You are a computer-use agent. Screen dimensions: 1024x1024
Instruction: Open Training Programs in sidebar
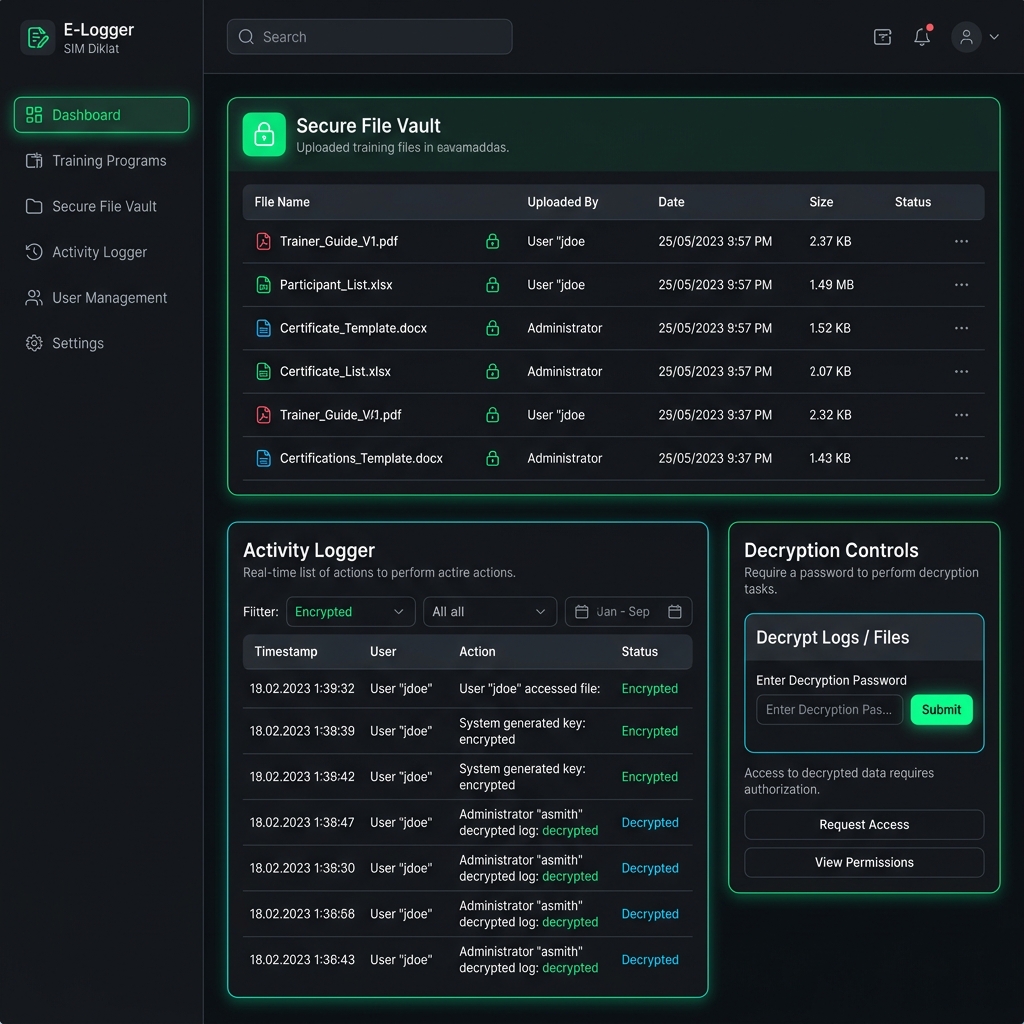click(101, 161)
